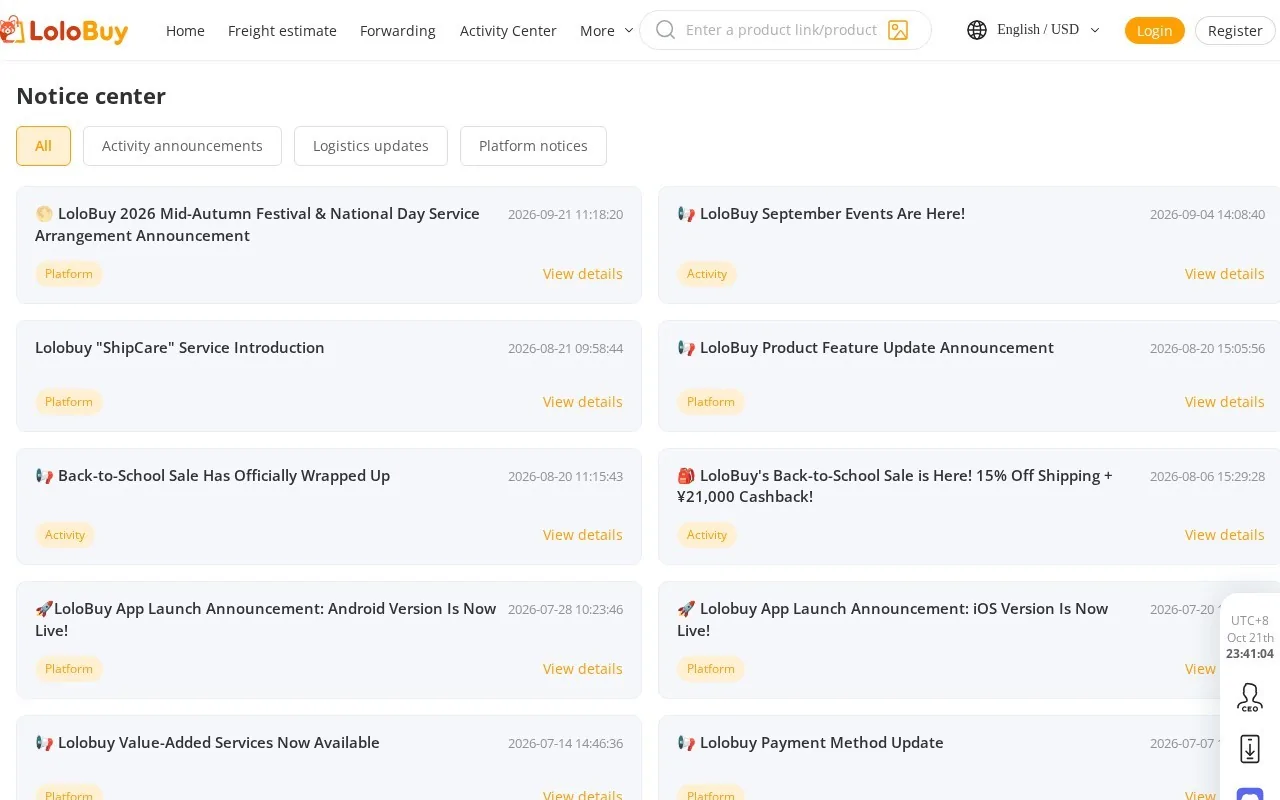
Task: View details of 15% Off Shipping notice
Action: point(1224,535)
